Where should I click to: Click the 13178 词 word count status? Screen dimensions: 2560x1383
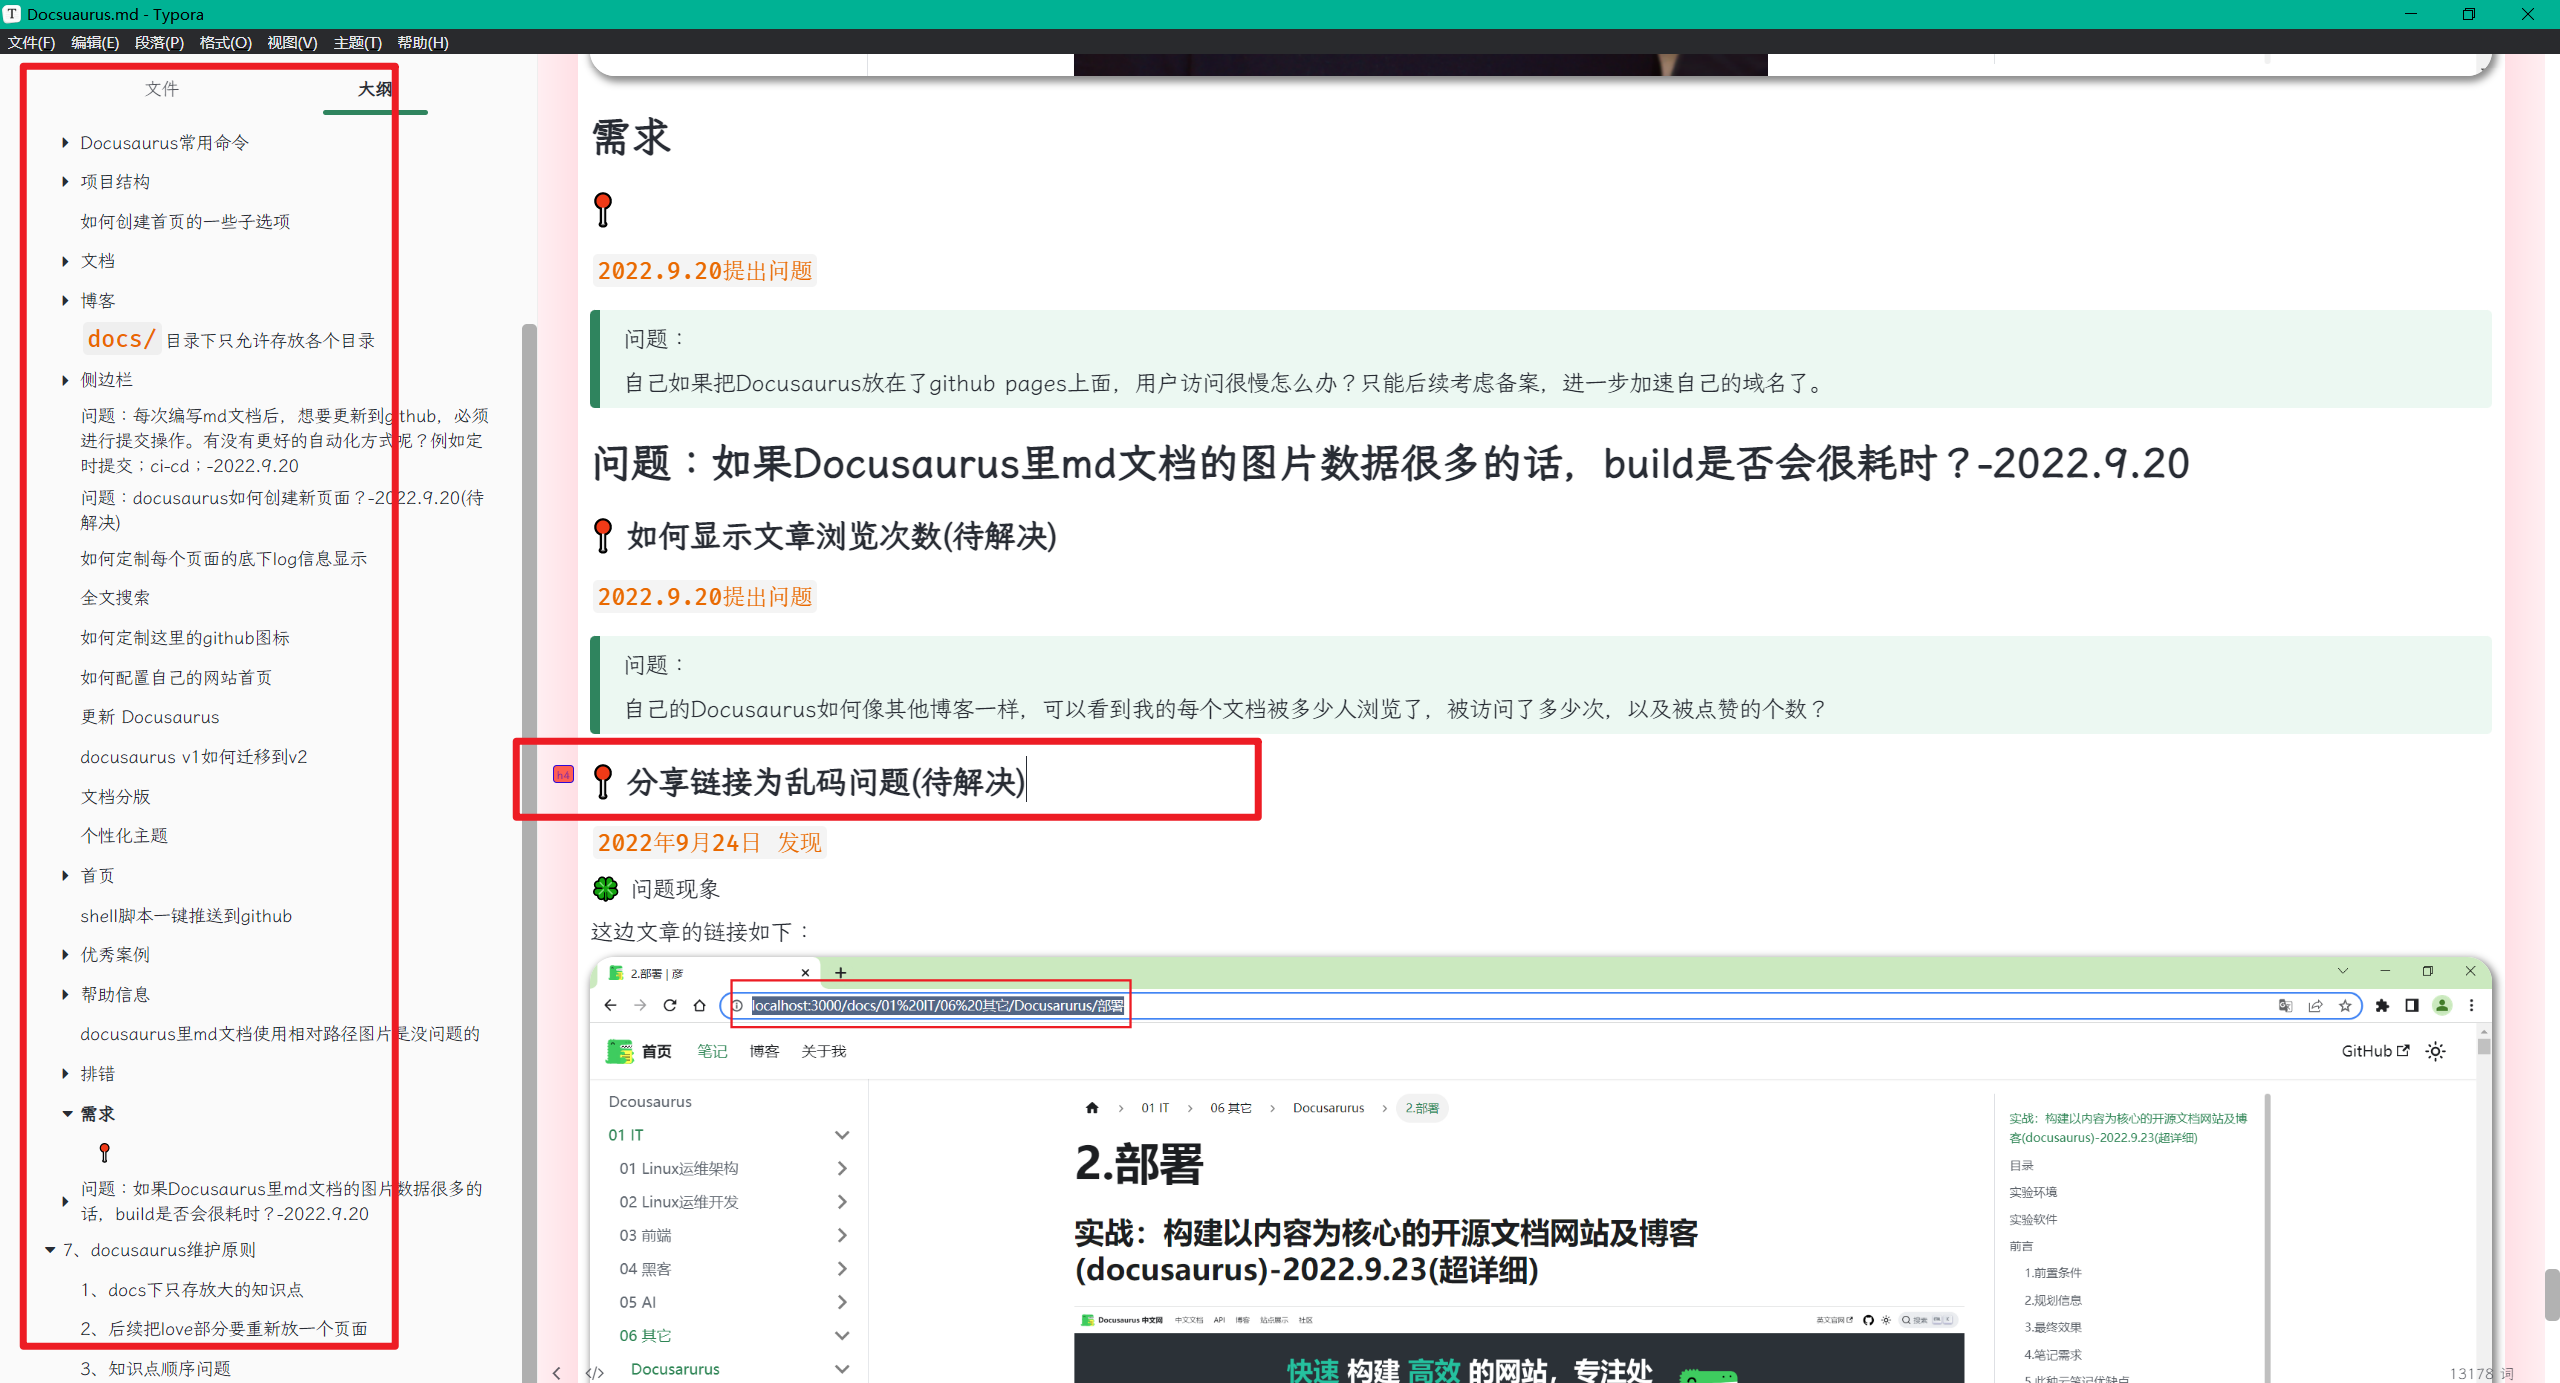click(x=2482, y=1373)
